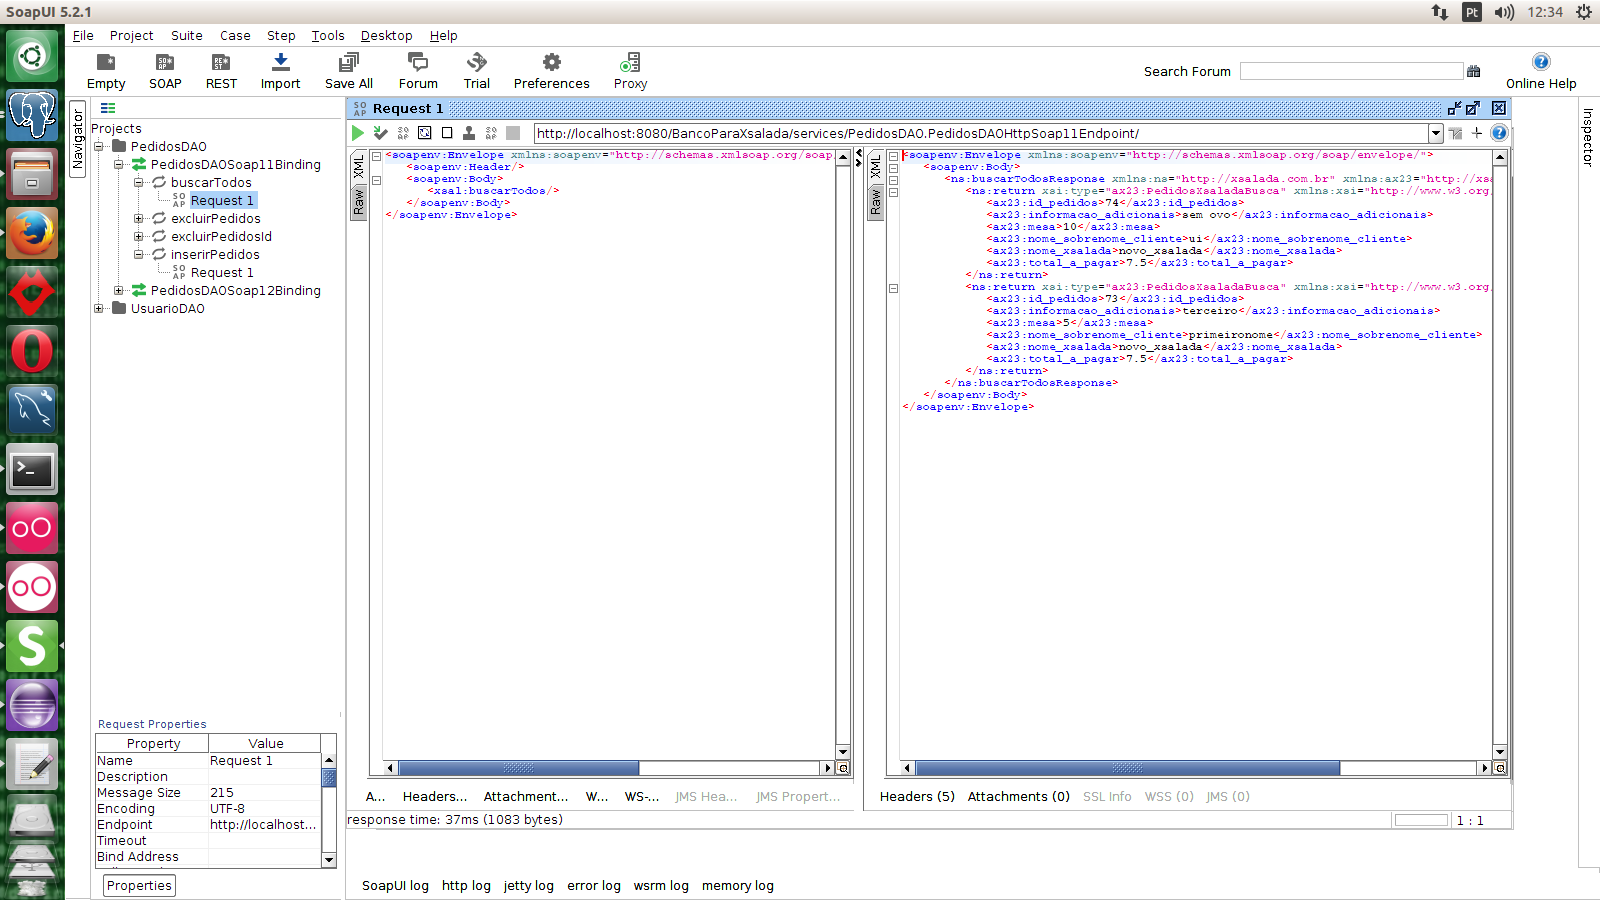Expand the excluirPedidosId operation node
This screenshot has width=1600, height=900.
(139, 236)
